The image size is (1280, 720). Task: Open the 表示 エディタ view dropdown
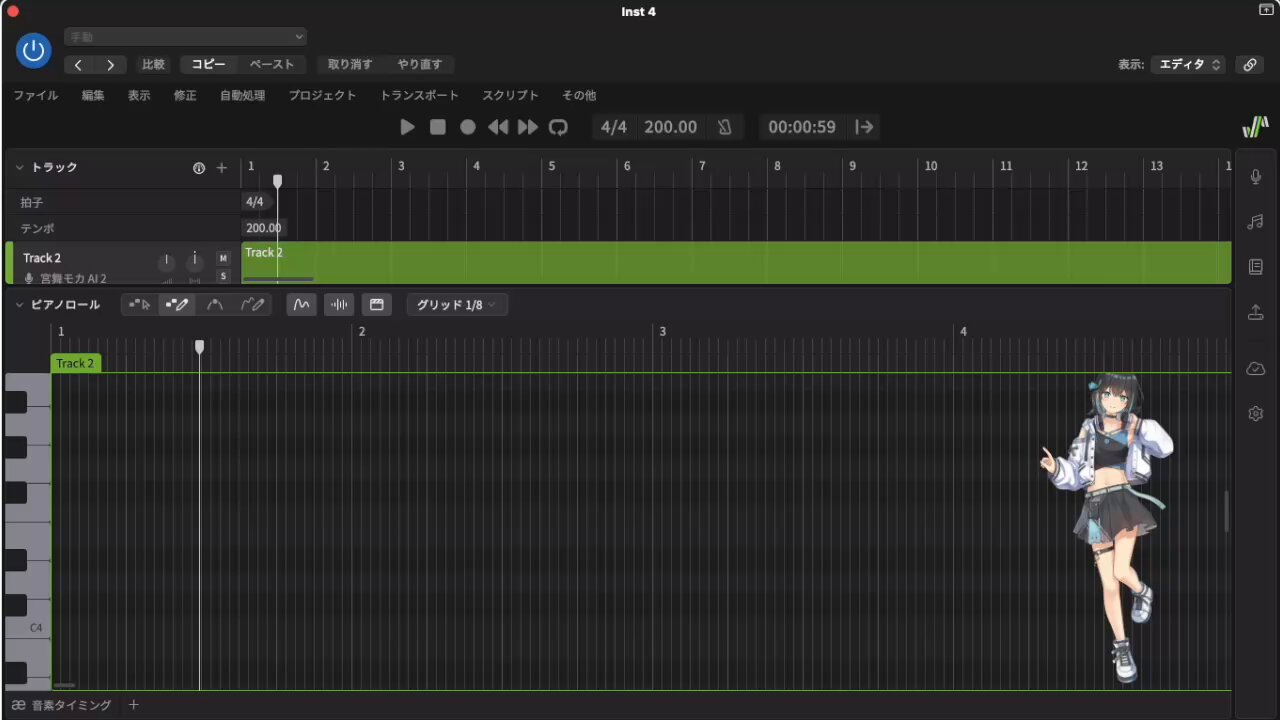pyautogui.click(x=1188, y=64)
